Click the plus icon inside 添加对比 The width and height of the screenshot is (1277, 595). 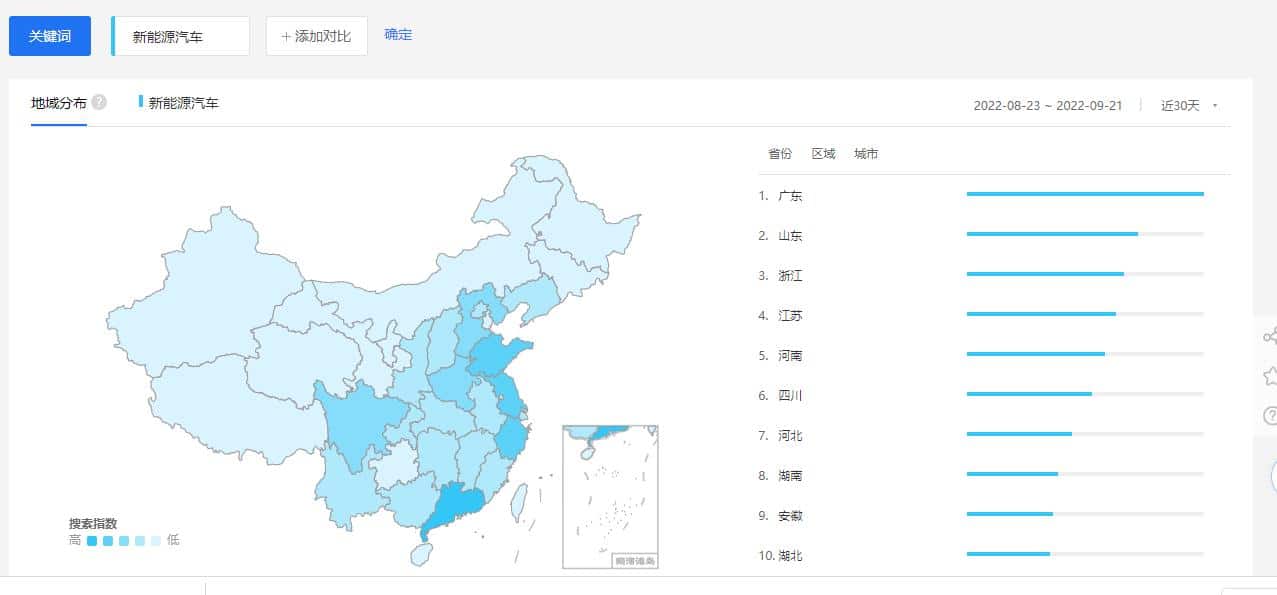(287, 35)
